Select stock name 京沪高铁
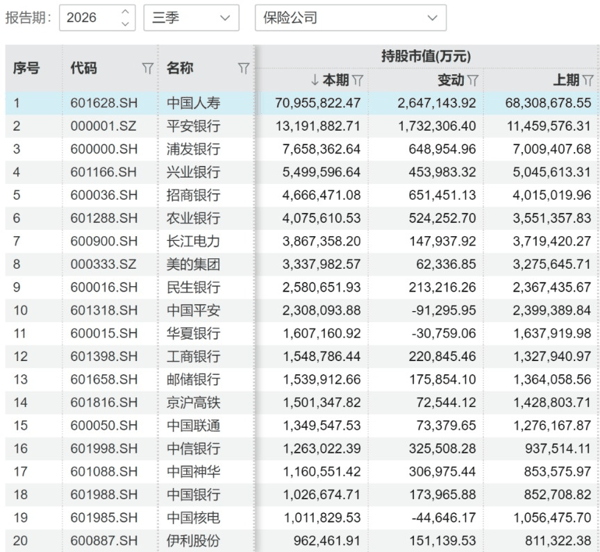The width and height of the screenshot is (600, 552). click(x=193, y=402)
